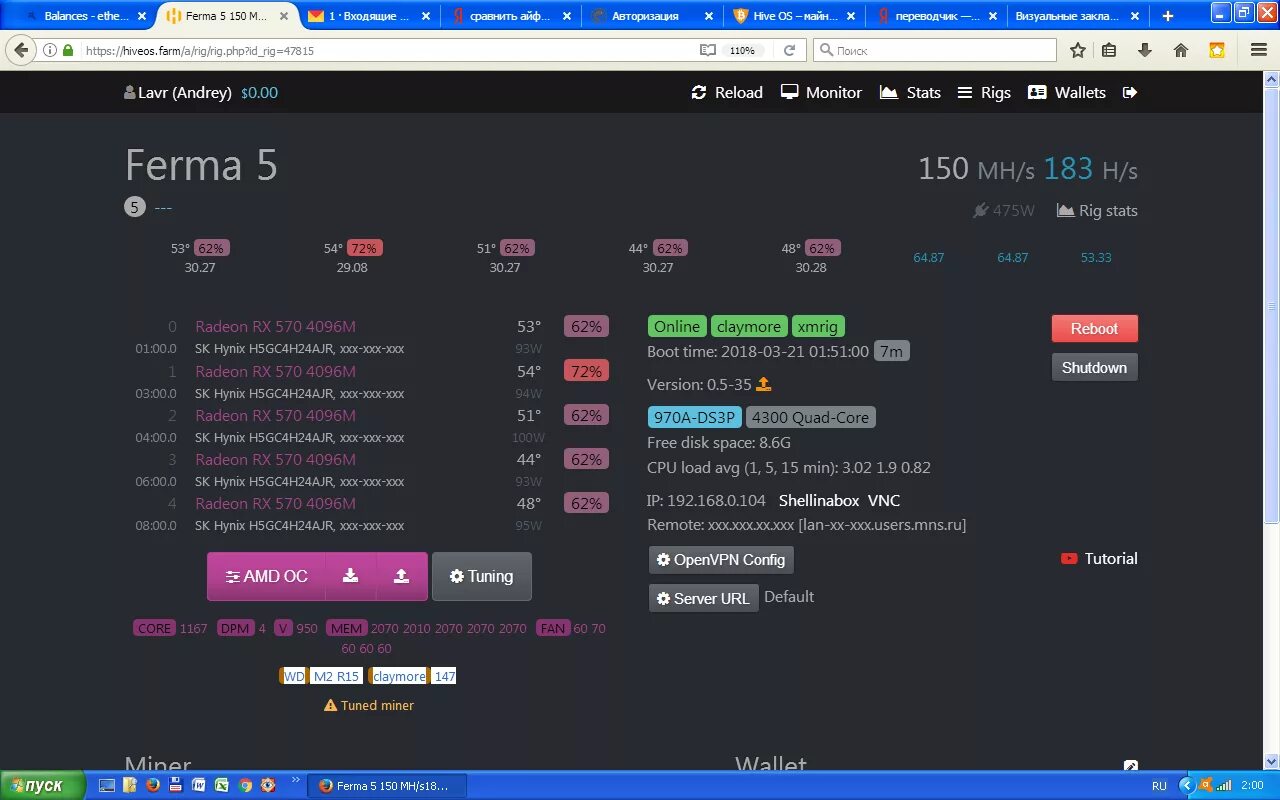This screenshot has height=800, width=1280.
Task: Click the MEM overclock label
Action: tap(347, 628)
